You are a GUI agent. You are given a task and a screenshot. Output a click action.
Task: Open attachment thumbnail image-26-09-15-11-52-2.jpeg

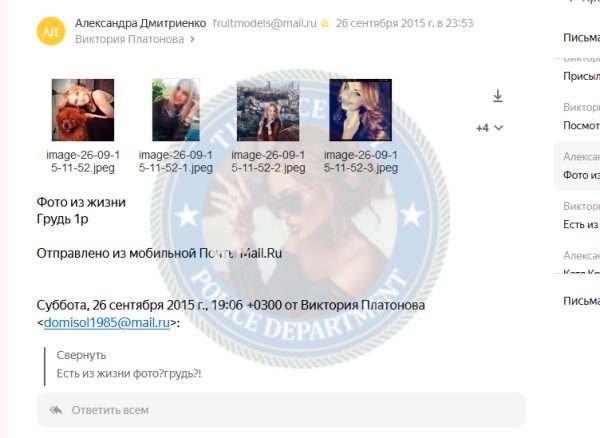click(268, 110)
